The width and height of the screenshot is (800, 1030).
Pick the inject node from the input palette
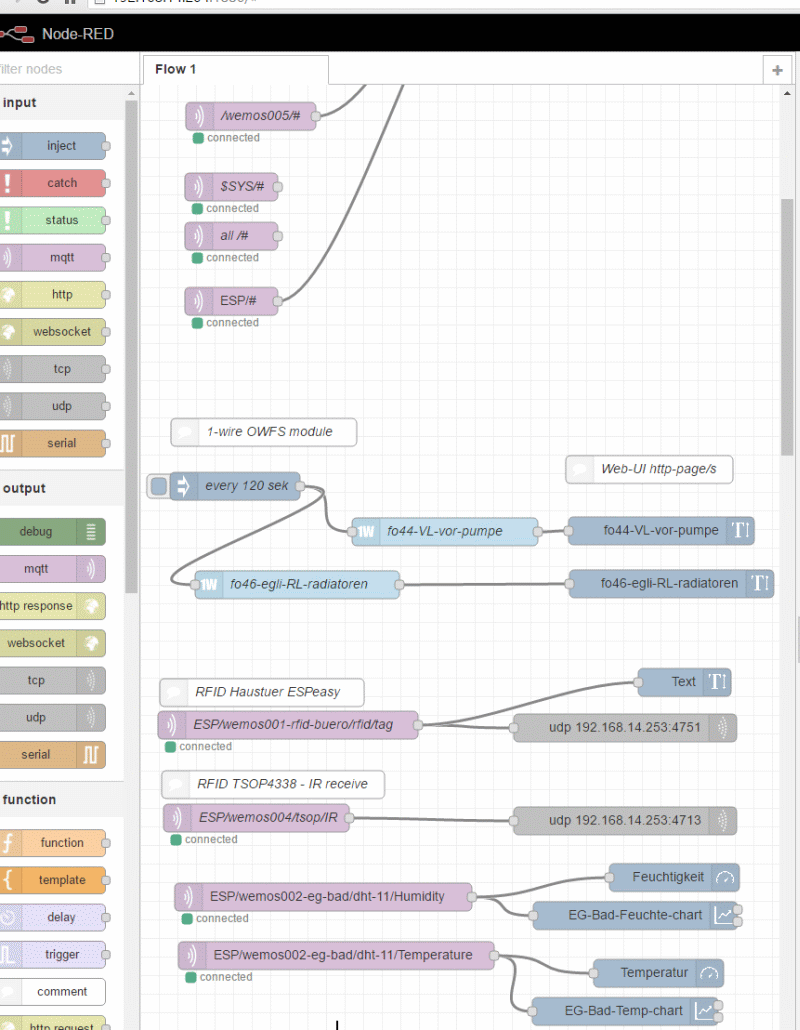[x=53, y=146]
